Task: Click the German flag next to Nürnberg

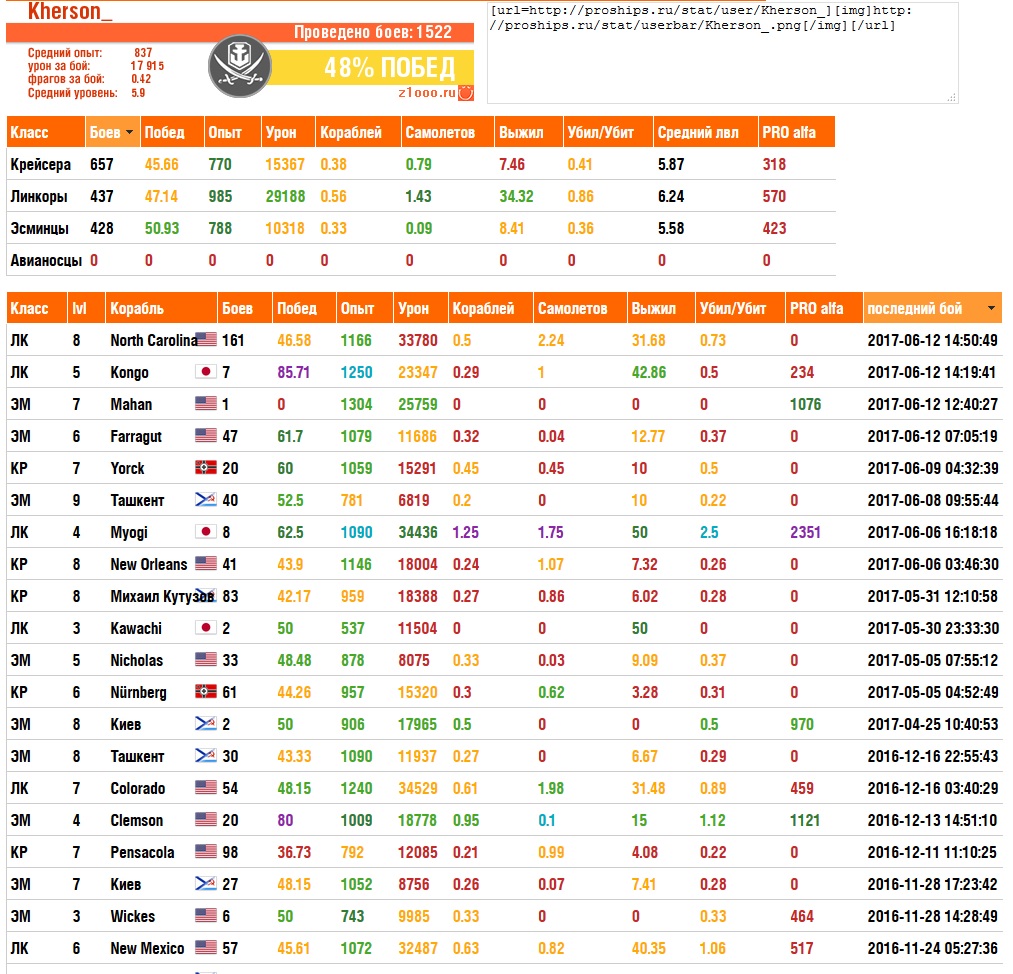Action: tap(206, 691)
